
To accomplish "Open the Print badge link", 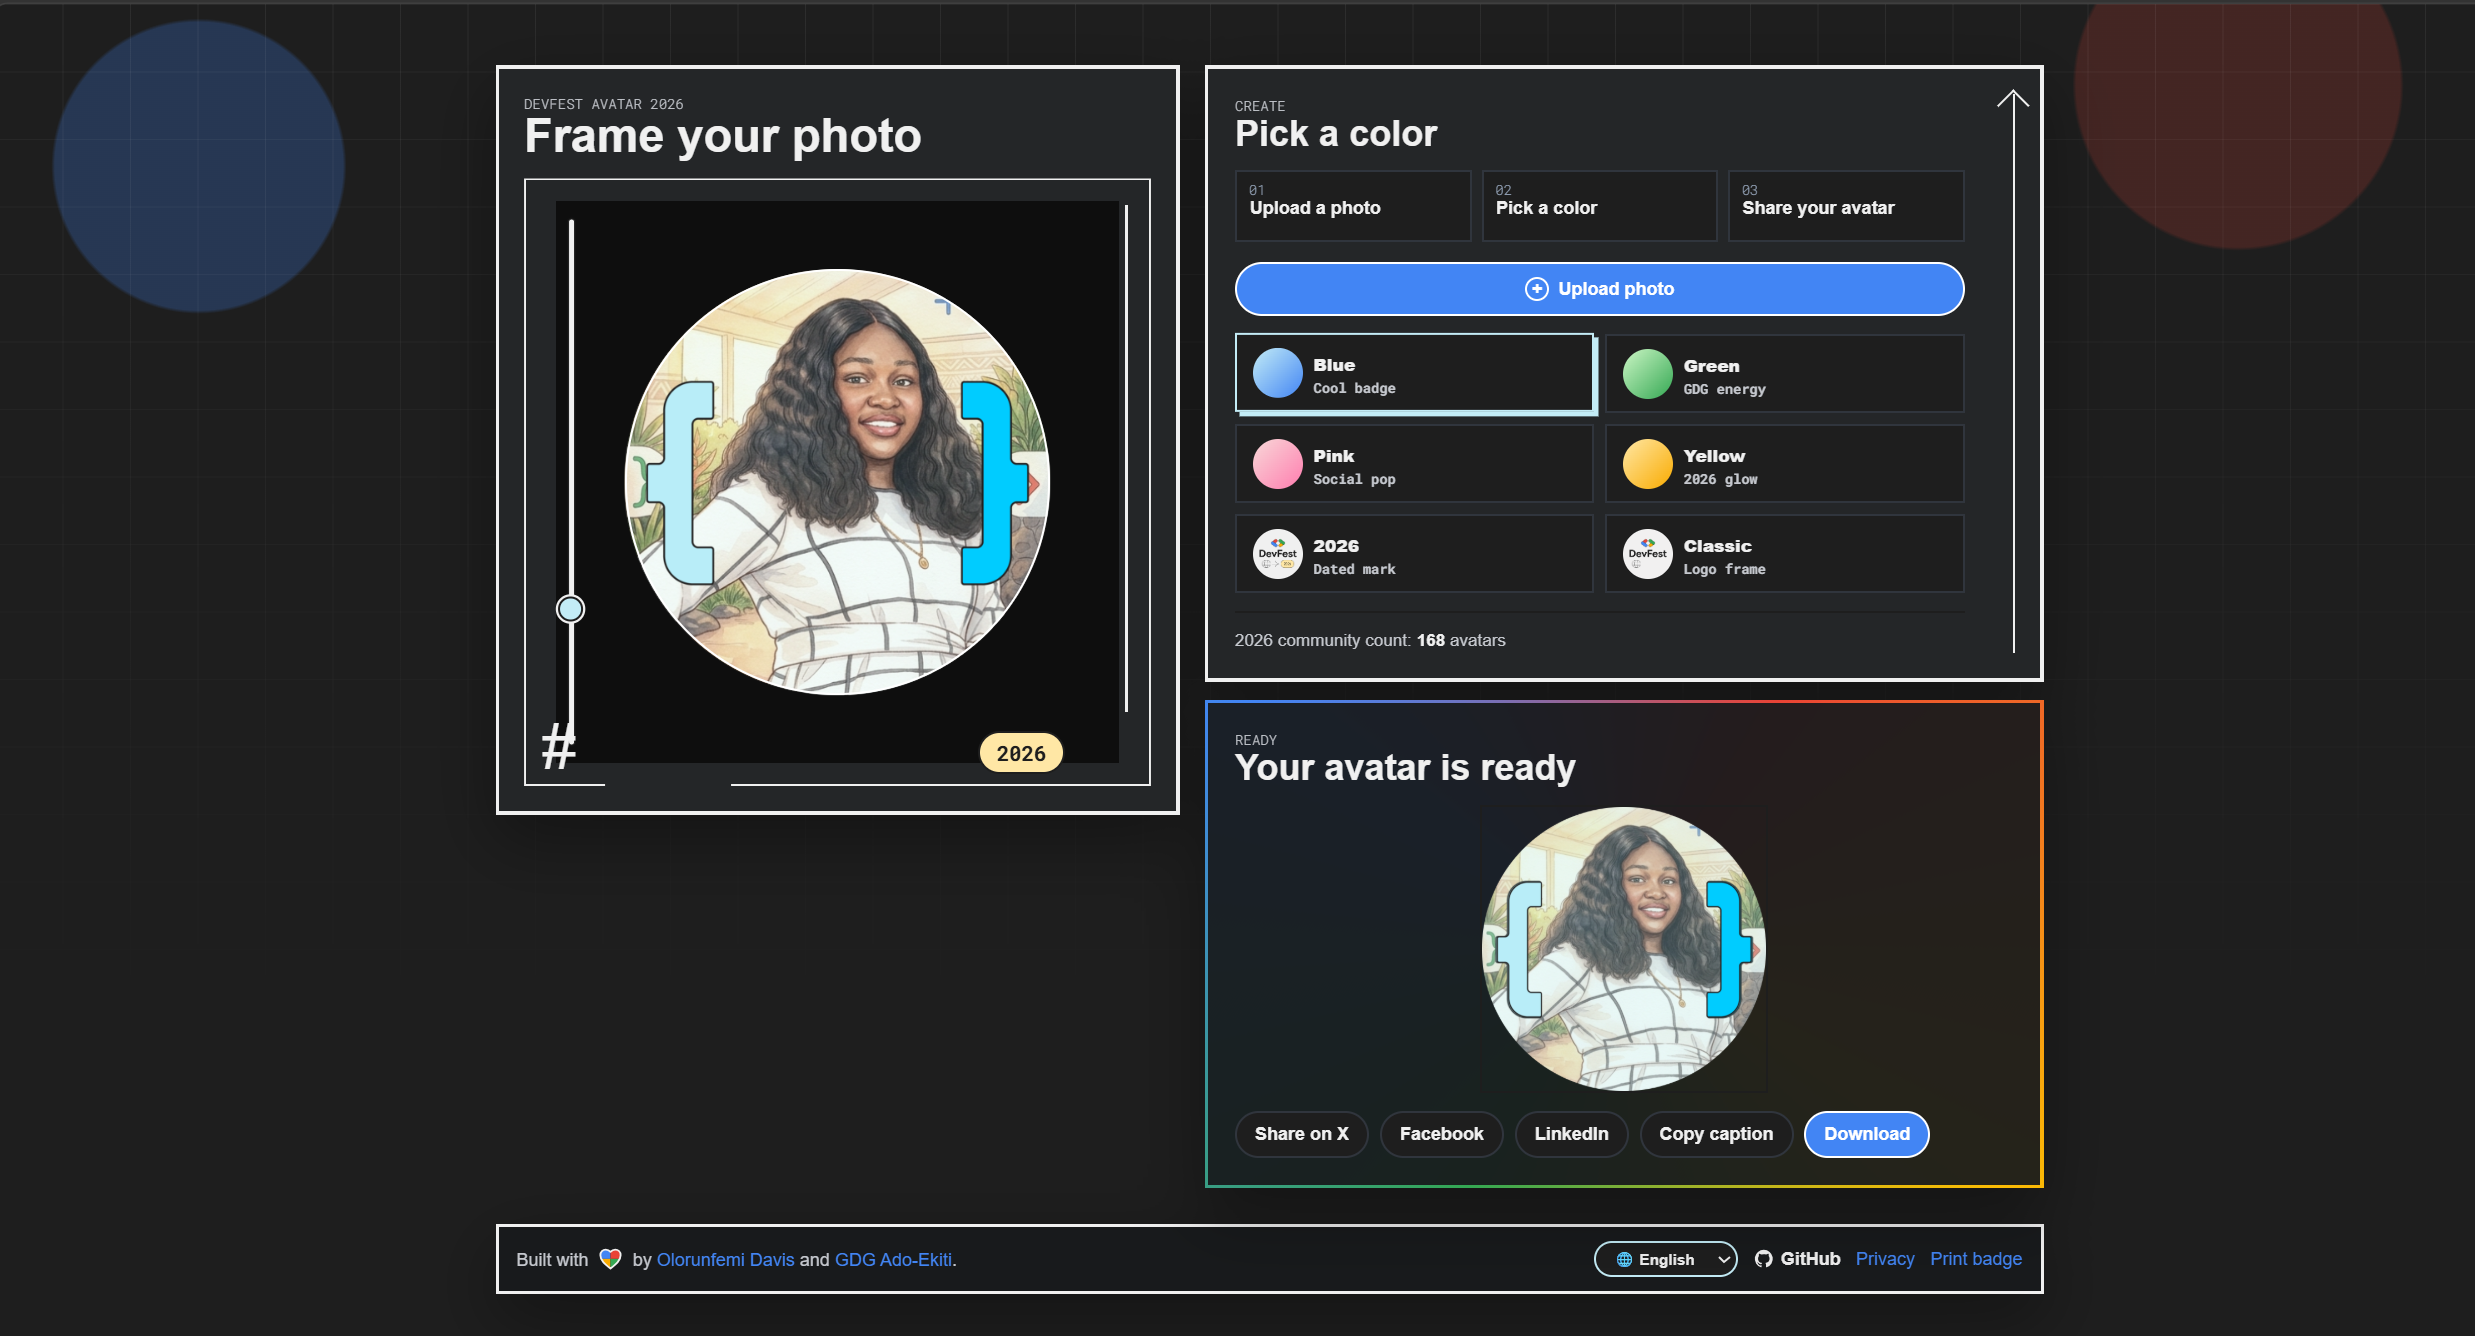I will click(1975, 1259).
